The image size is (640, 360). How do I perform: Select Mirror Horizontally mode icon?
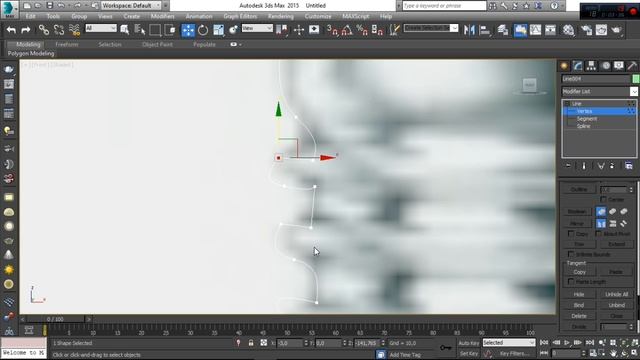pyautogui.click(x=601, y=223)
